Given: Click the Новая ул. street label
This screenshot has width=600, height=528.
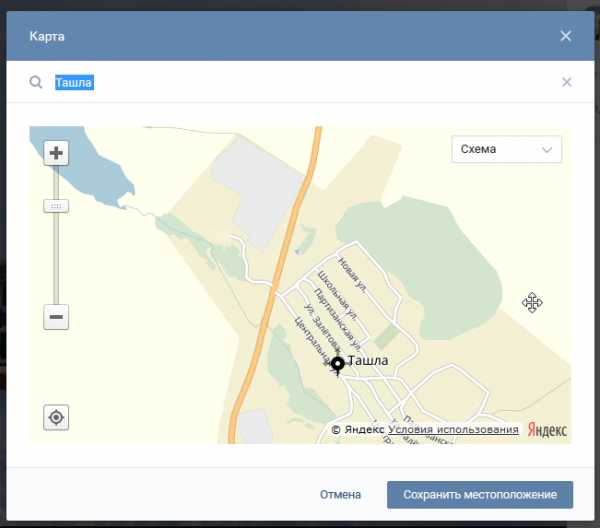Looking at the screenshot, I should pos(352,275).
